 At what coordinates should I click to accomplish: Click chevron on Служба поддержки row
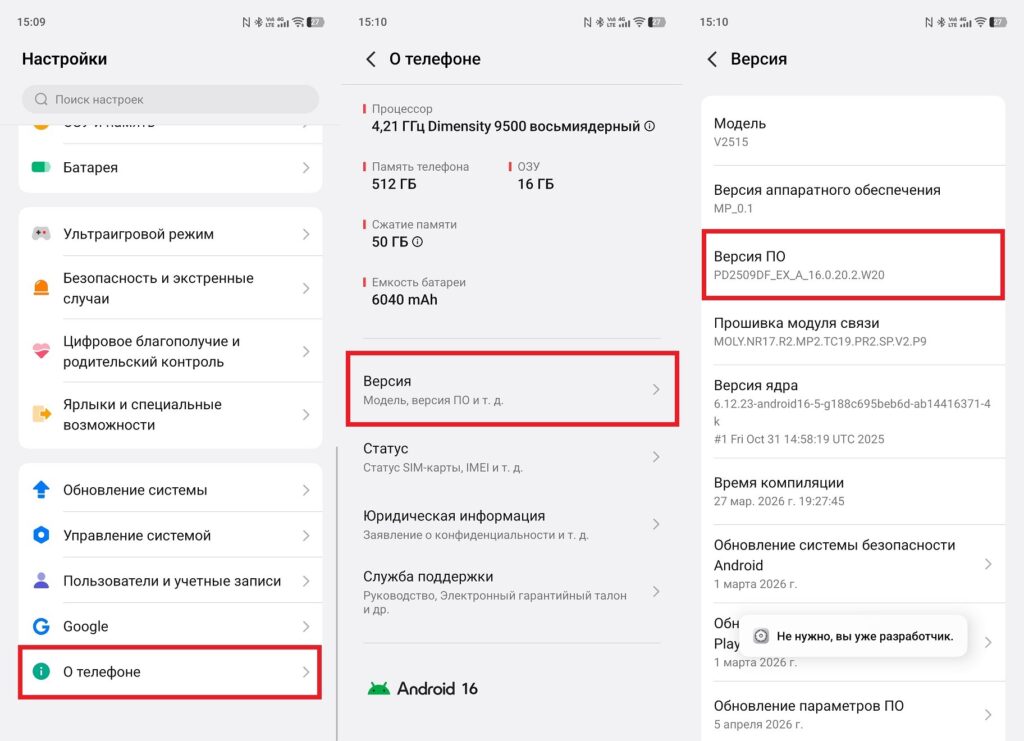coord(656,591)
